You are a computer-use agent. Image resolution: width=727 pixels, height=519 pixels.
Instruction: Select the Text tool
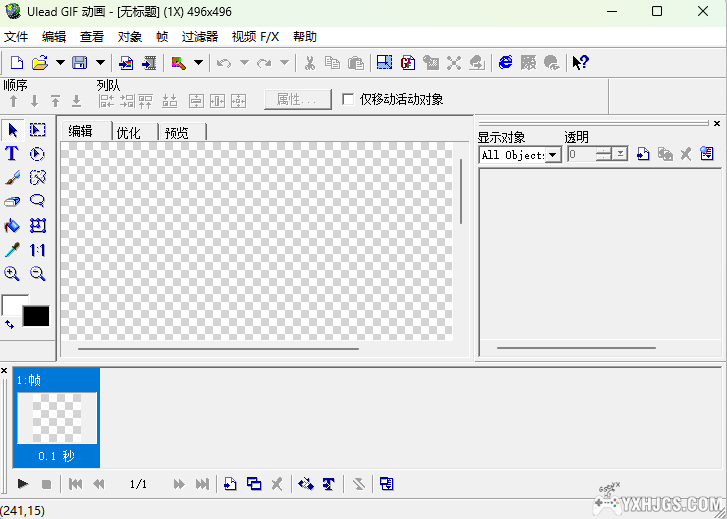[x=12, y=154]
